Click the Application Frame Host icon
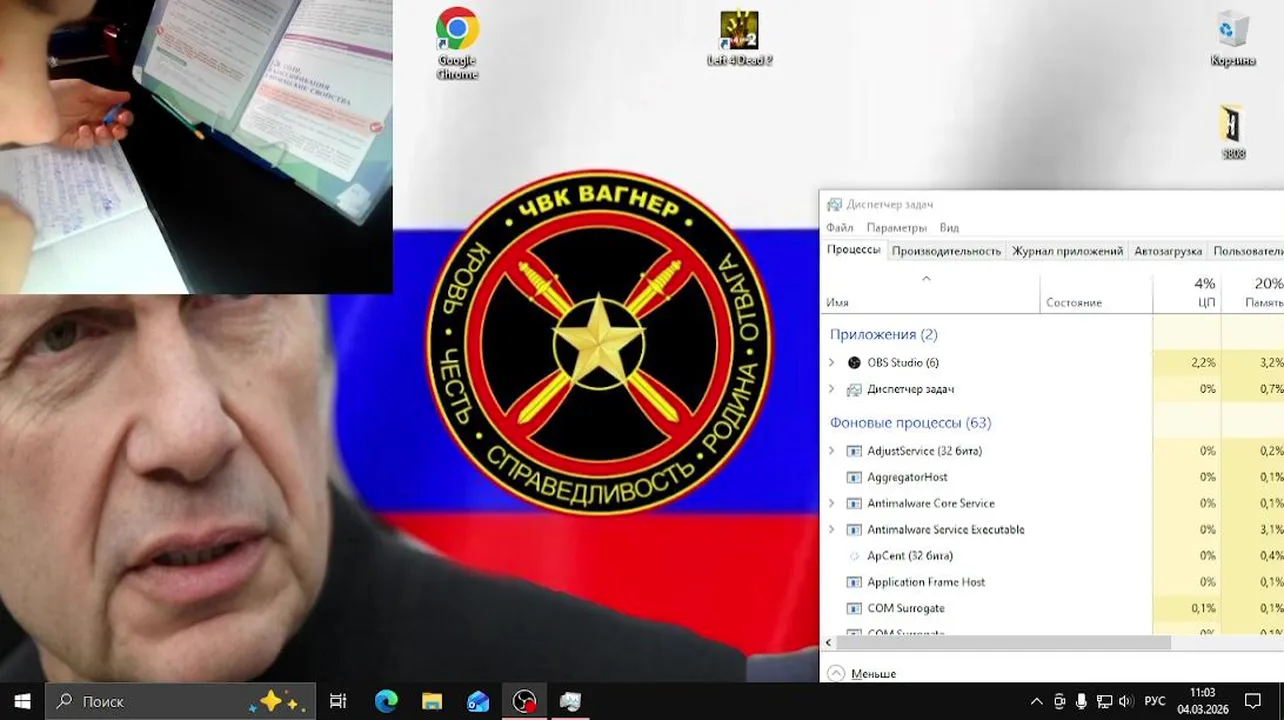The width and height of the screenshot is (1284, 720). [854, 582]
